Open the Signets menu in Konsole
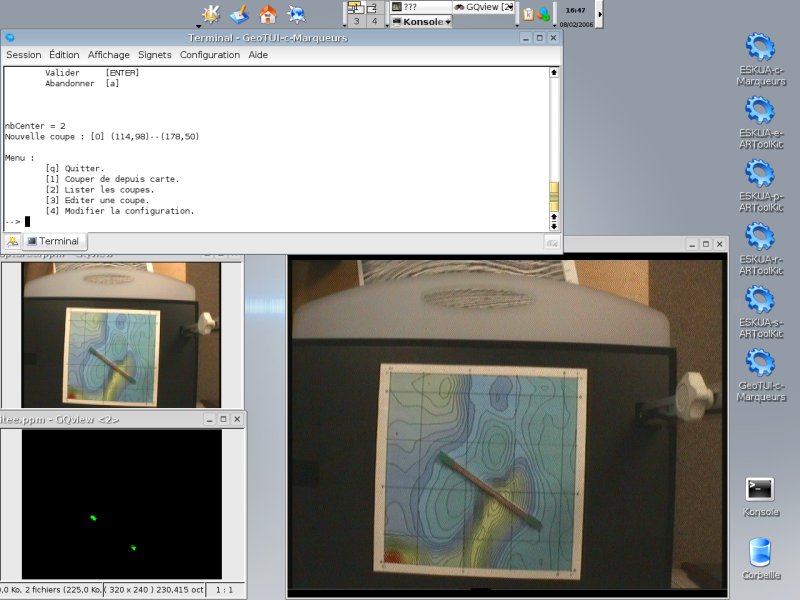 155,55
